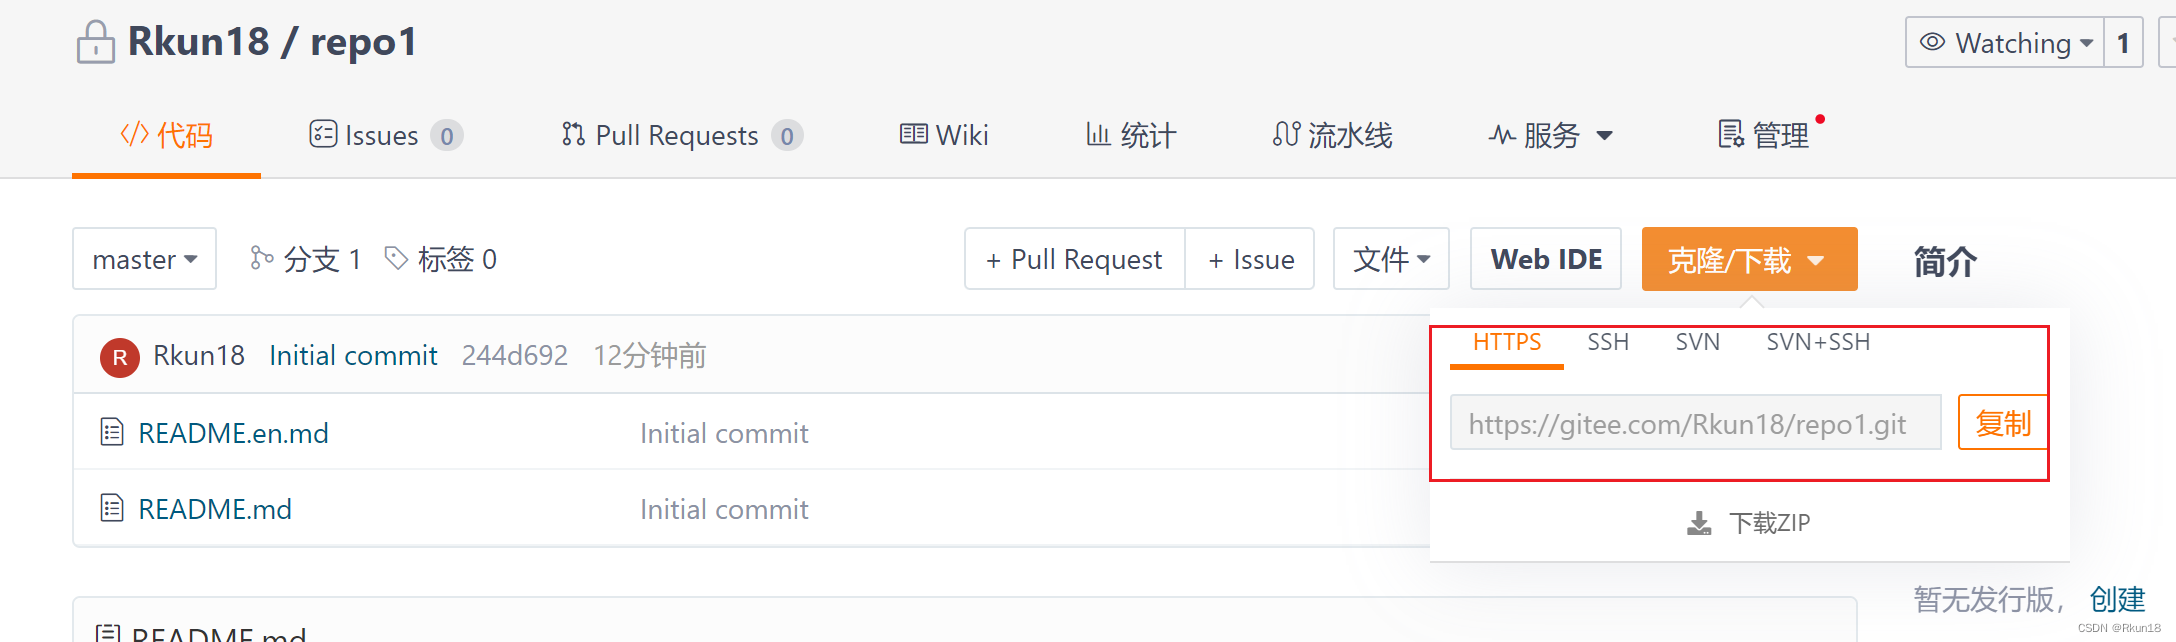Click the README.md file icon
Viewport: 2176px width, 642px height.
point(112,508)
